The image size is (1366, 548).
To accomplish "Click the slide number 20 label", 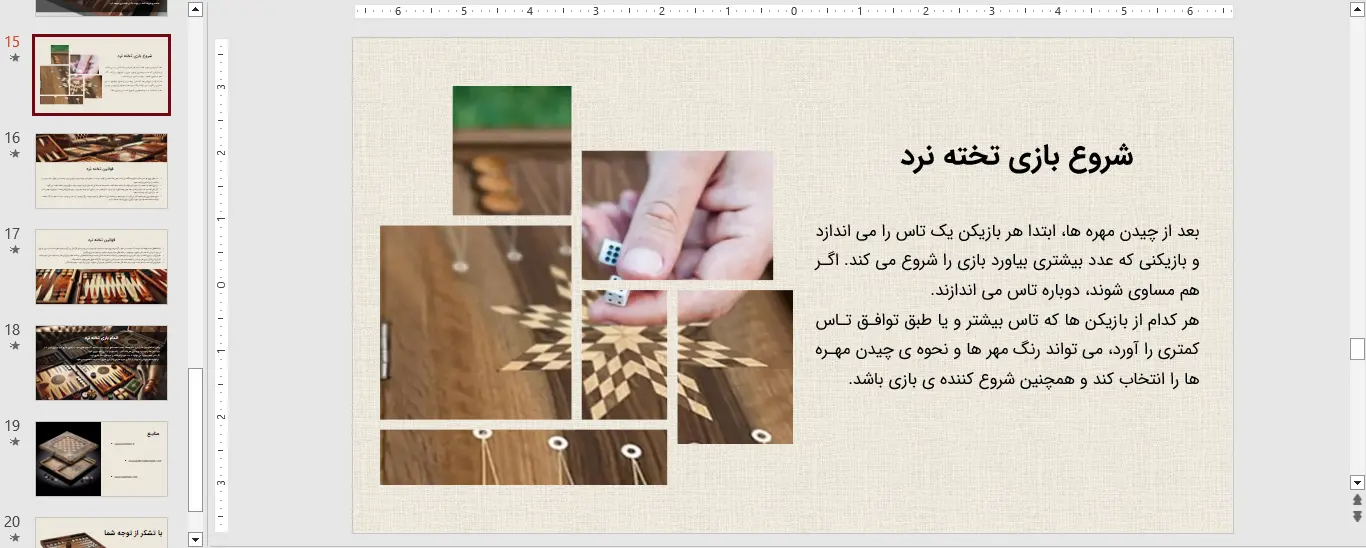I will pos(12,522).
